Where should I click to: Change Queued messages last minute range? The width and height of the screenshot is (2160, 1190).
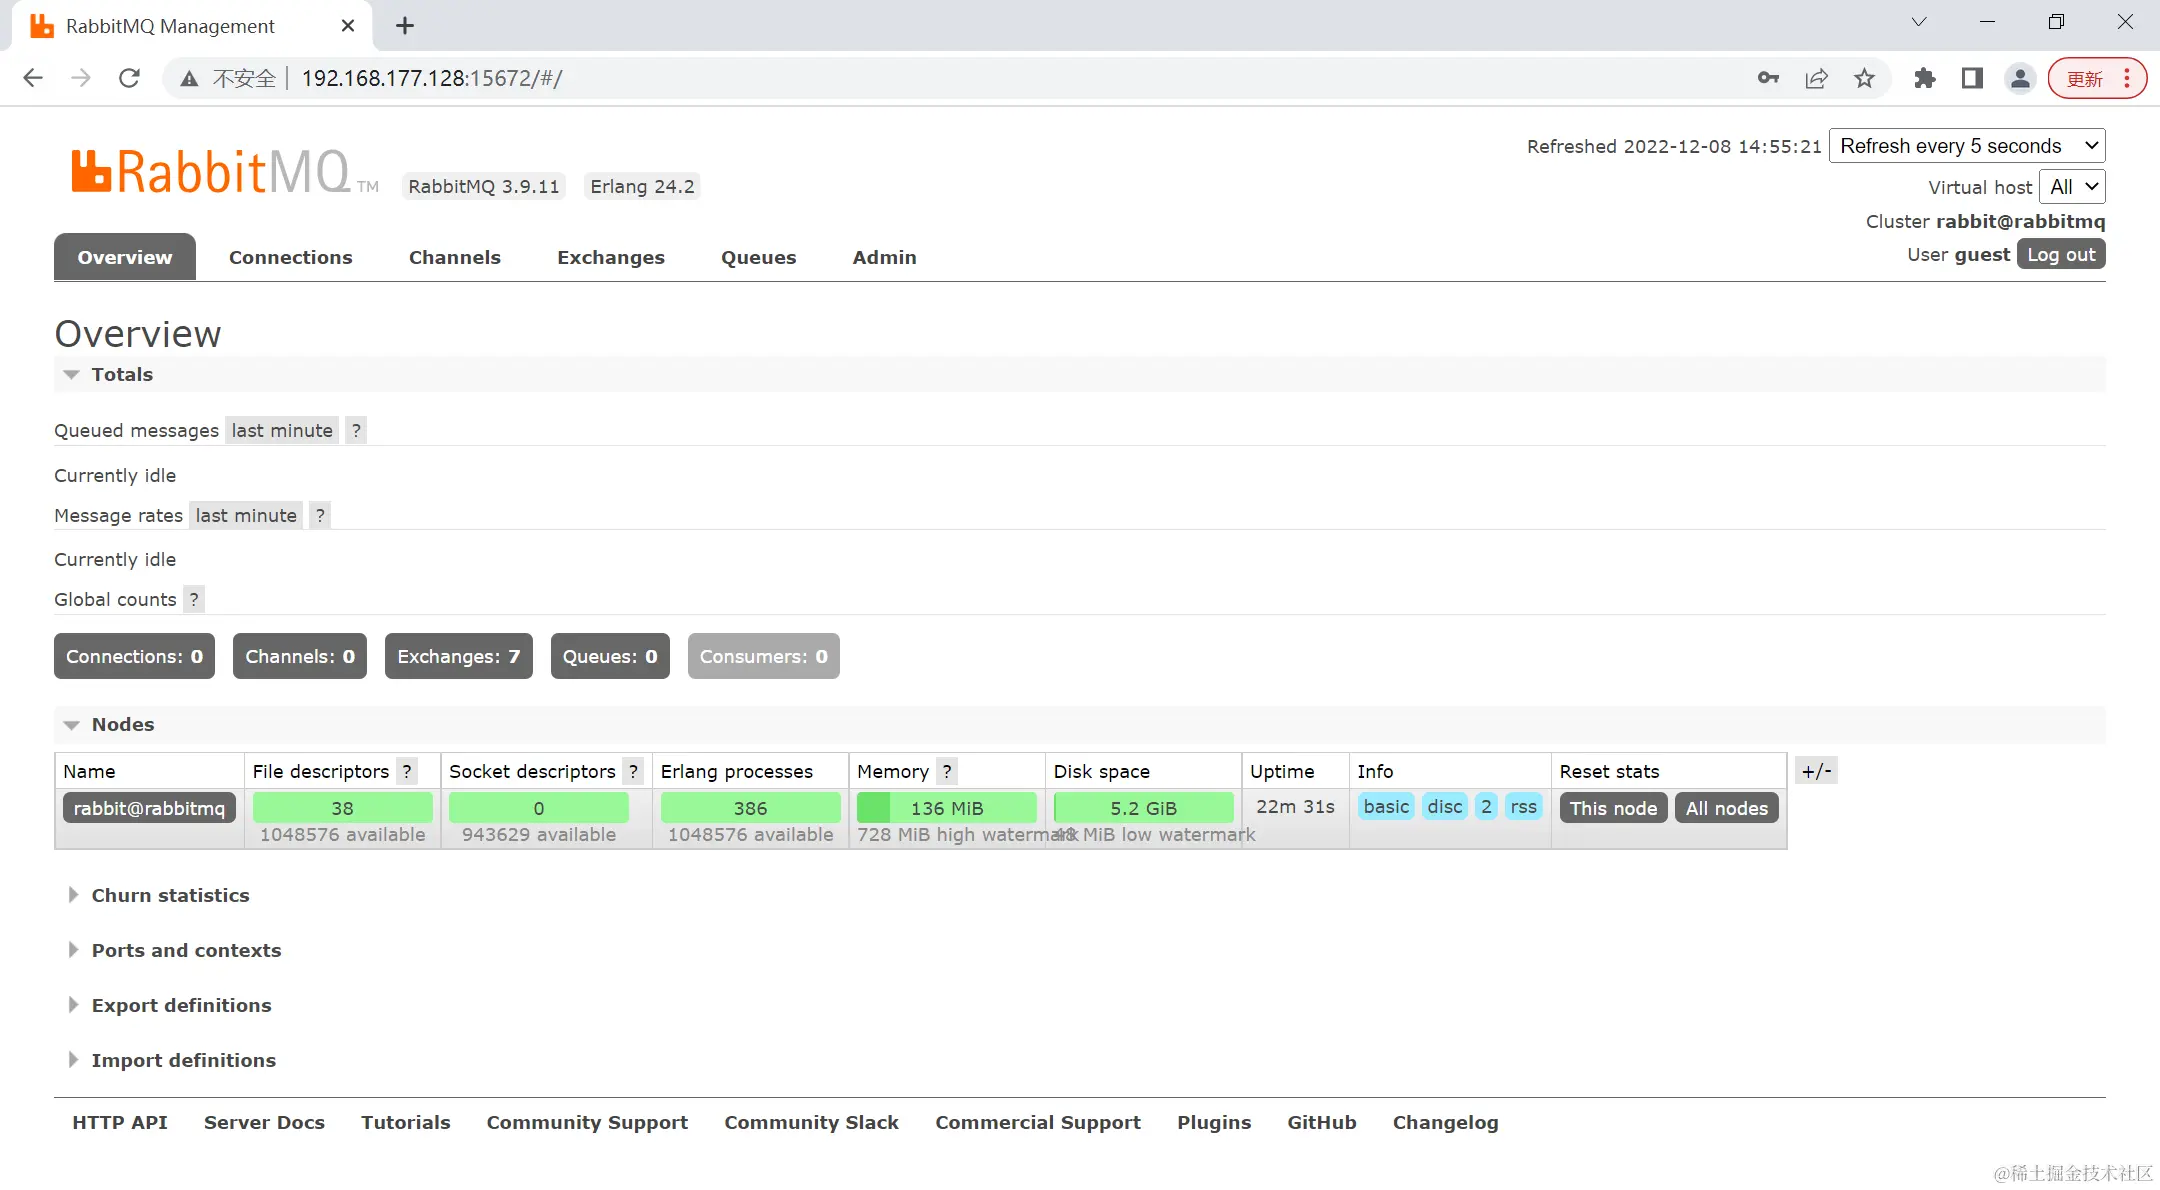coord(282,430)
